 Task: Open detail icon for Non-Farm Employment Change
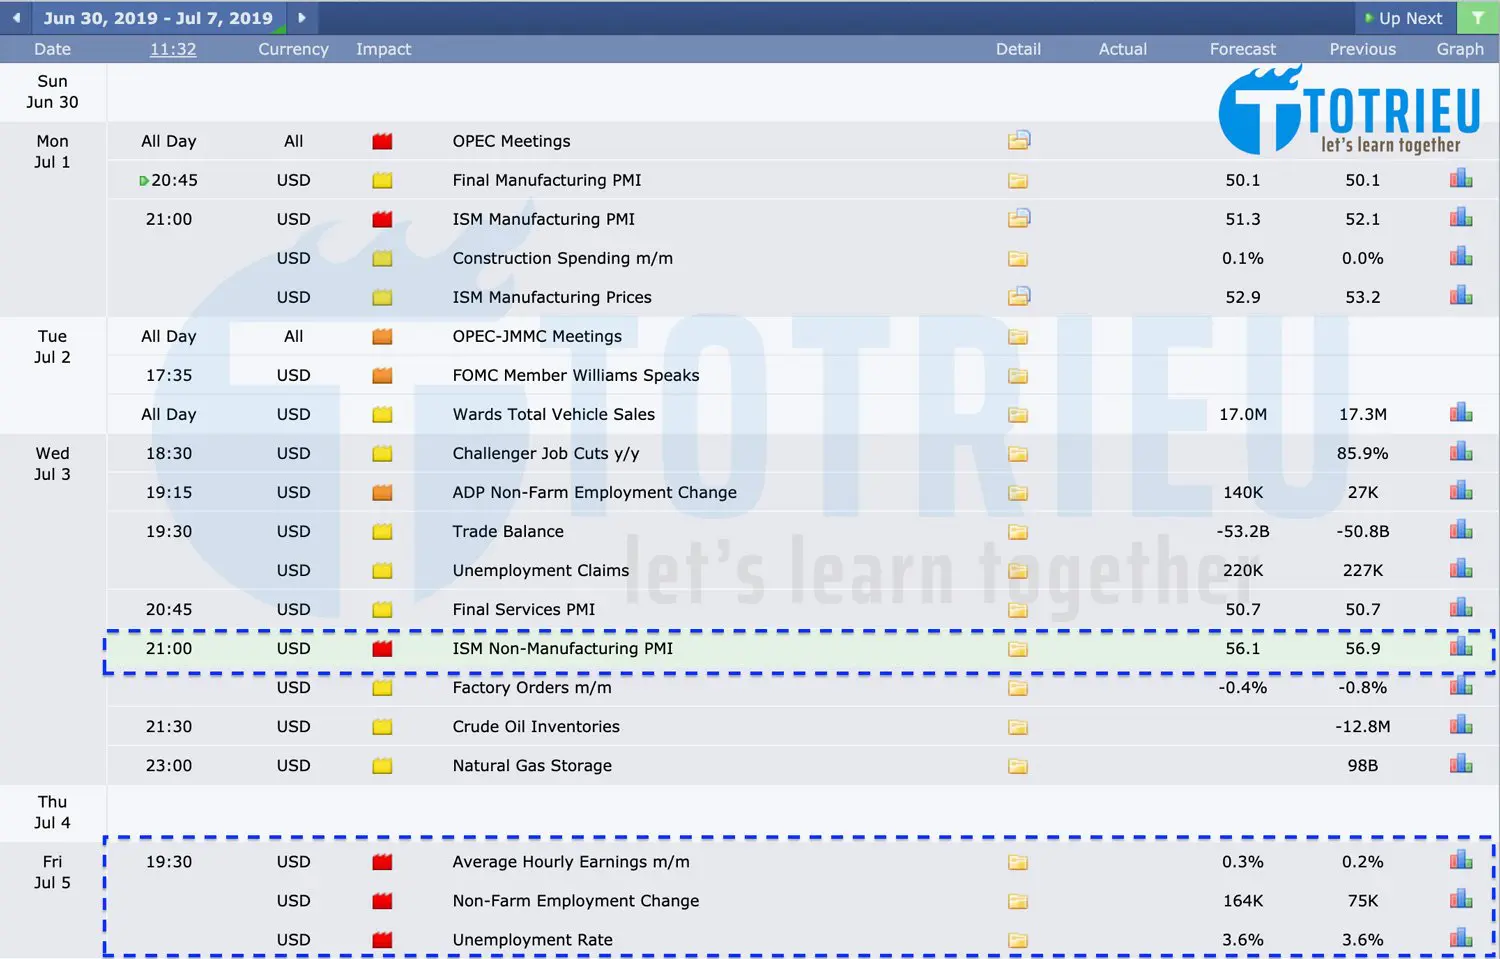[1018, 901]
